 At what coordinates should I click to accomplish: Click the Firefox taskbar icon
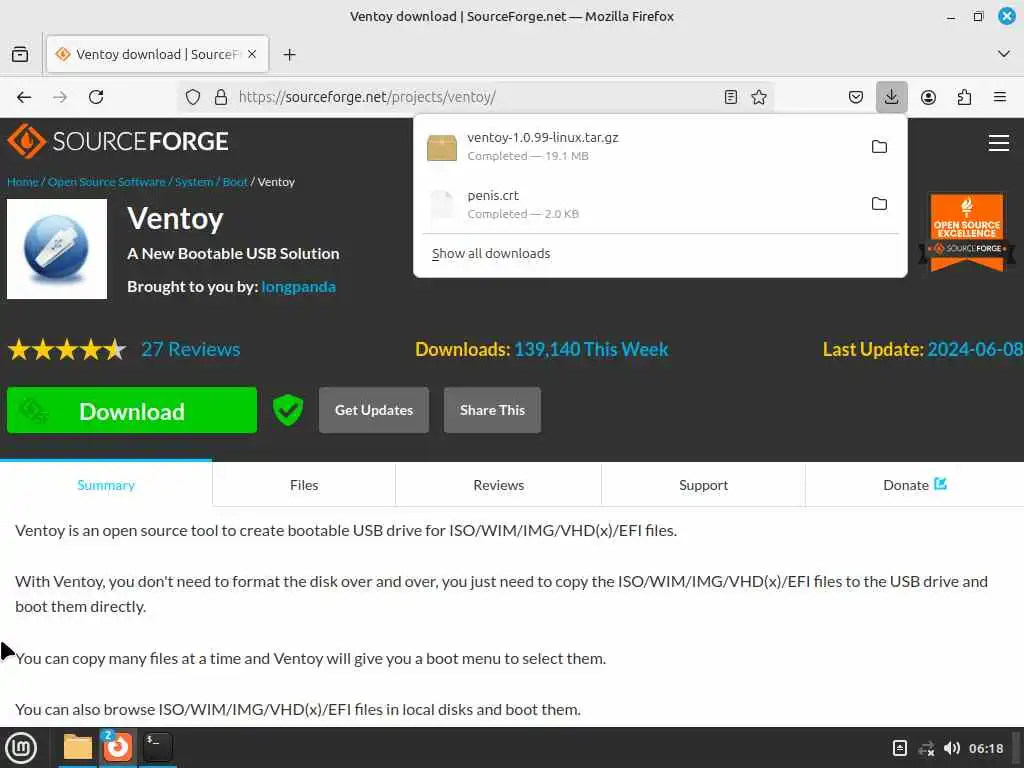pos(118,747)
